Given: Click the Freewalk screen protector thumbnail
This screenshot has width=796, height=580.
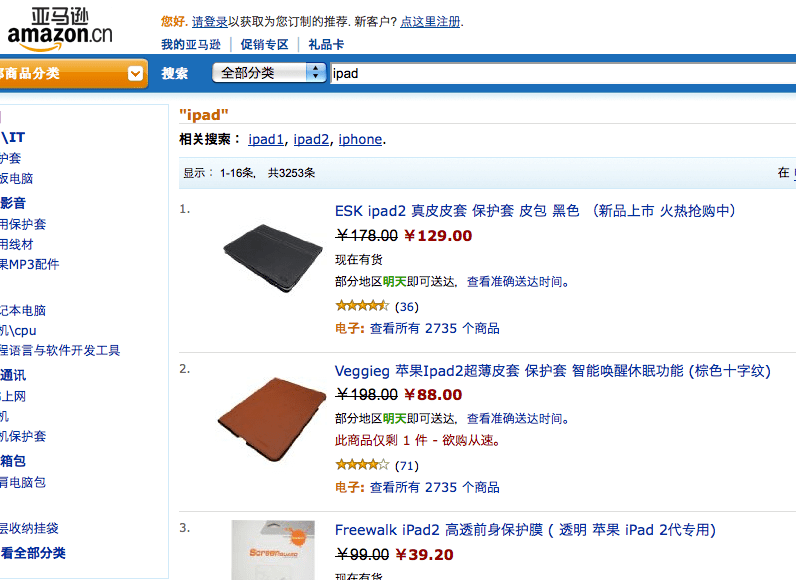Looking at the screenshot, I should point(273,550).
